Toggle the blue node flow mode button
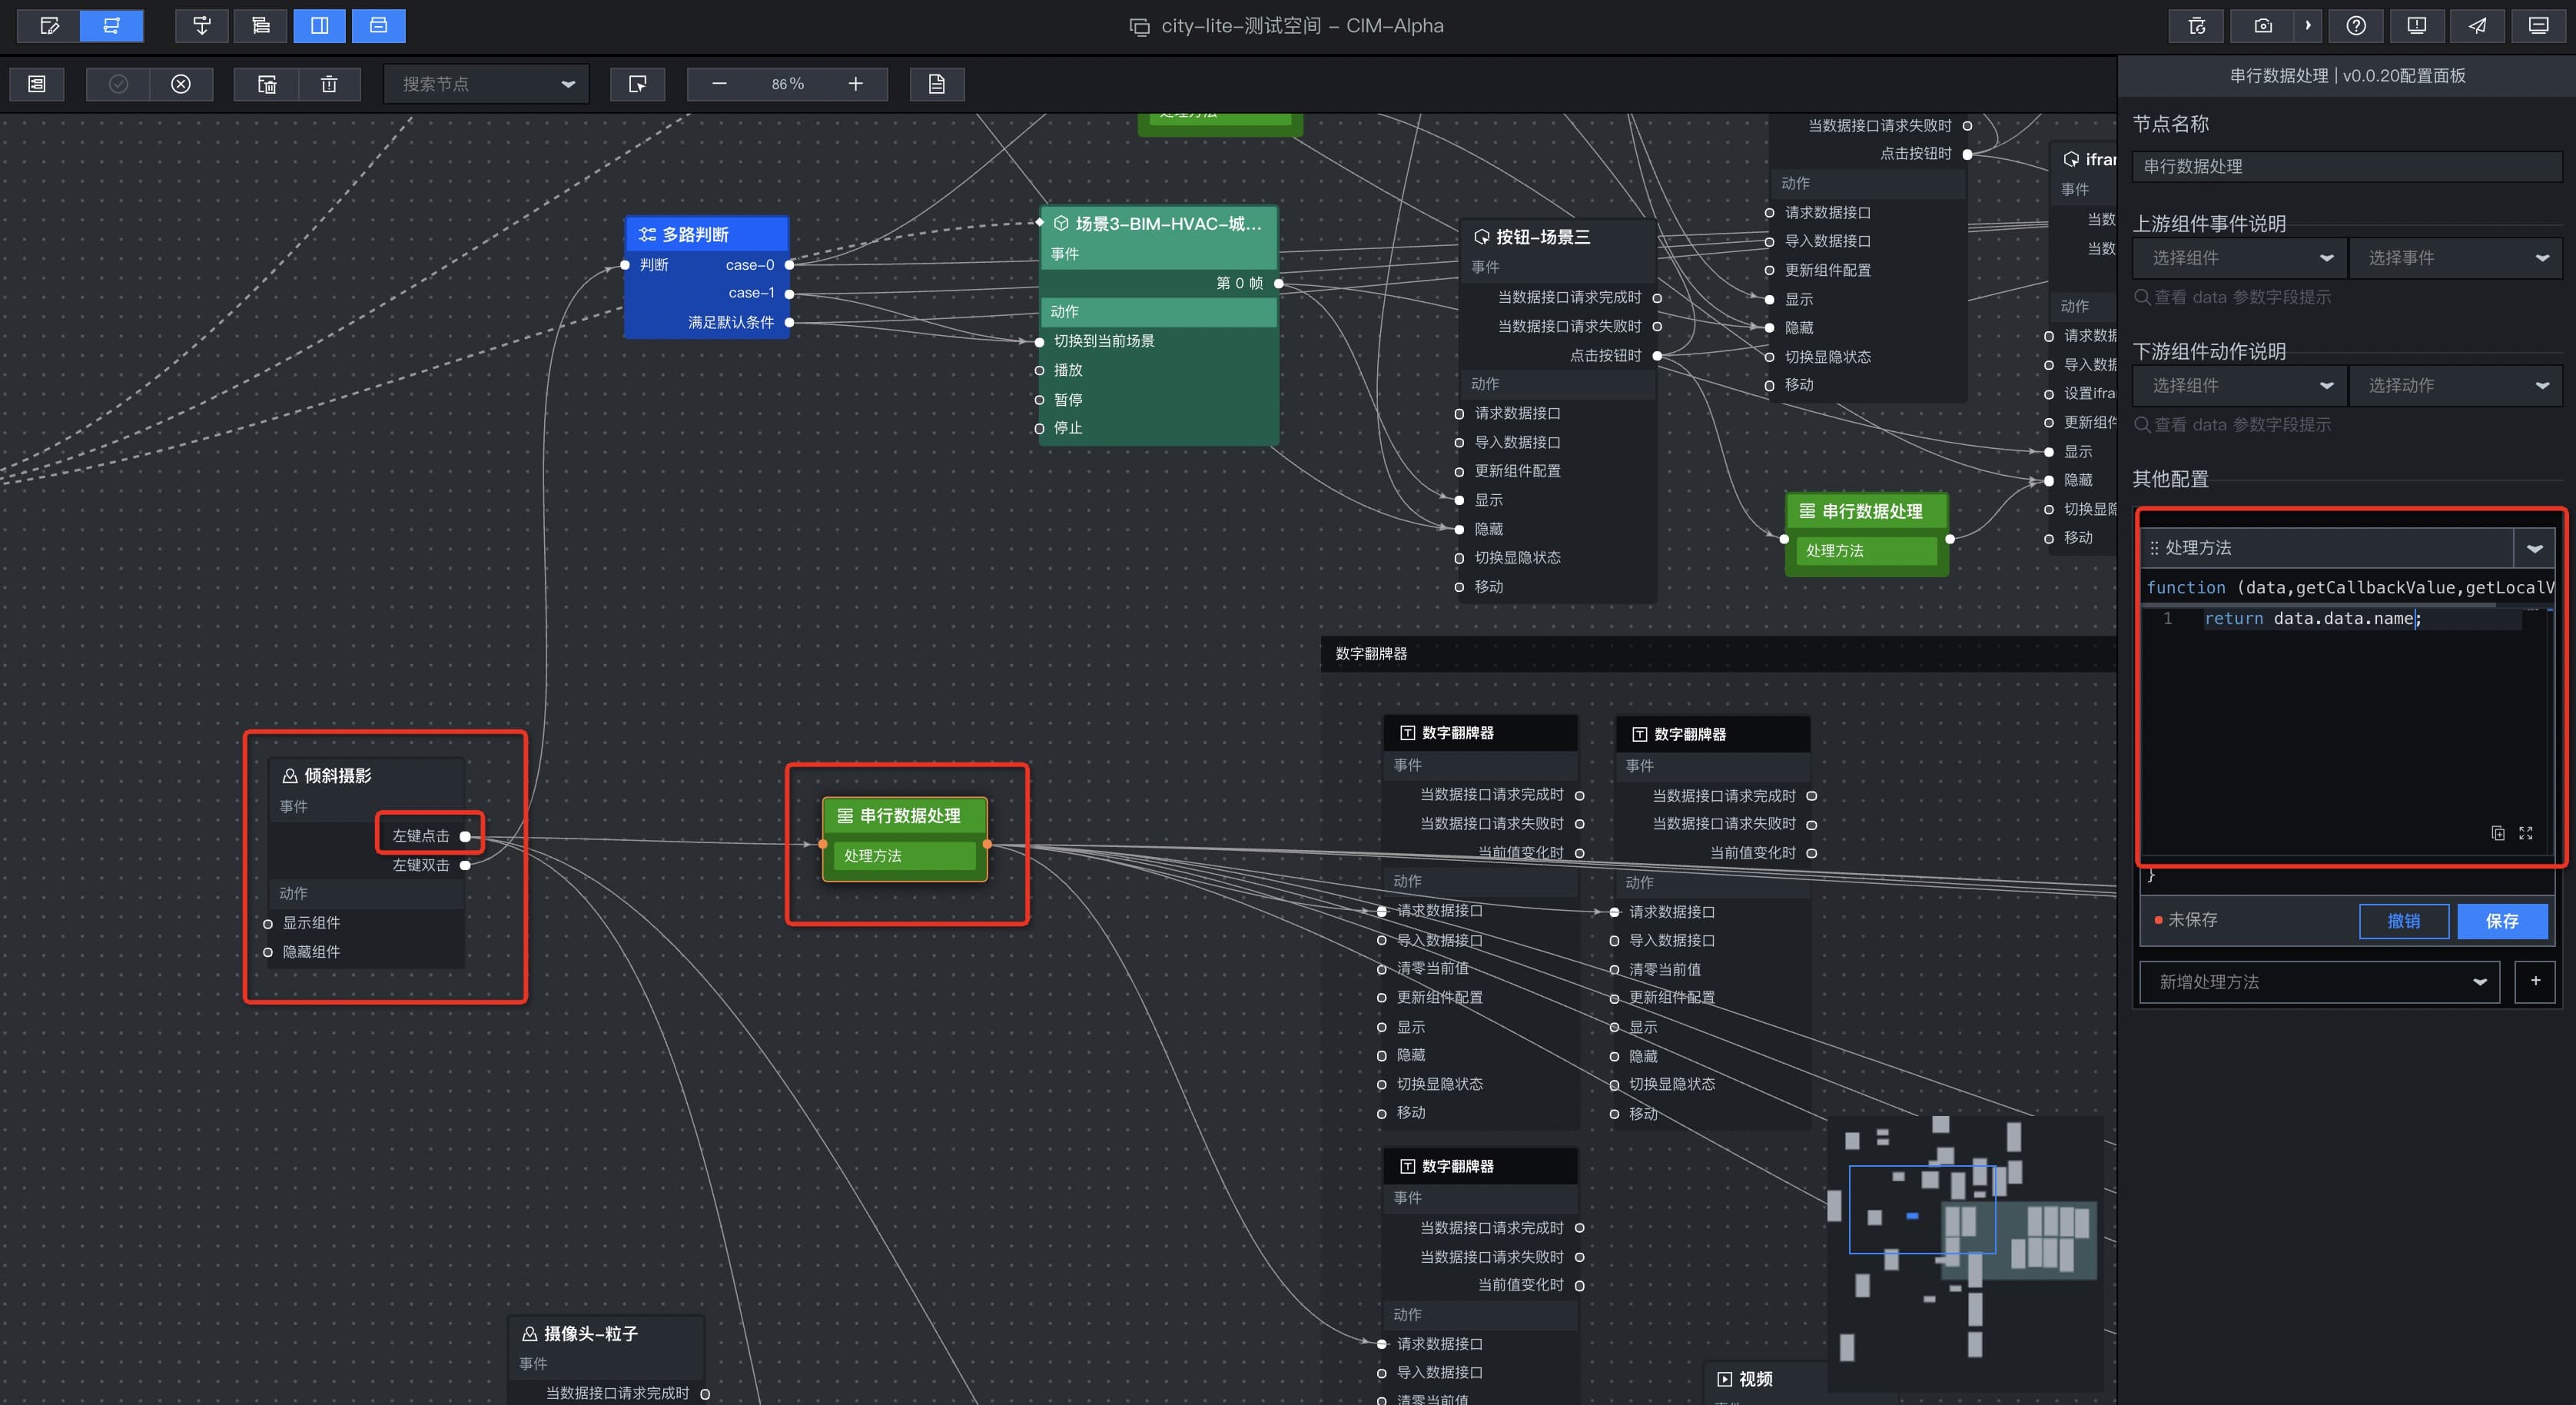Image resolution: width=2576 pixels, height=1405 pixels. point(111,26)
